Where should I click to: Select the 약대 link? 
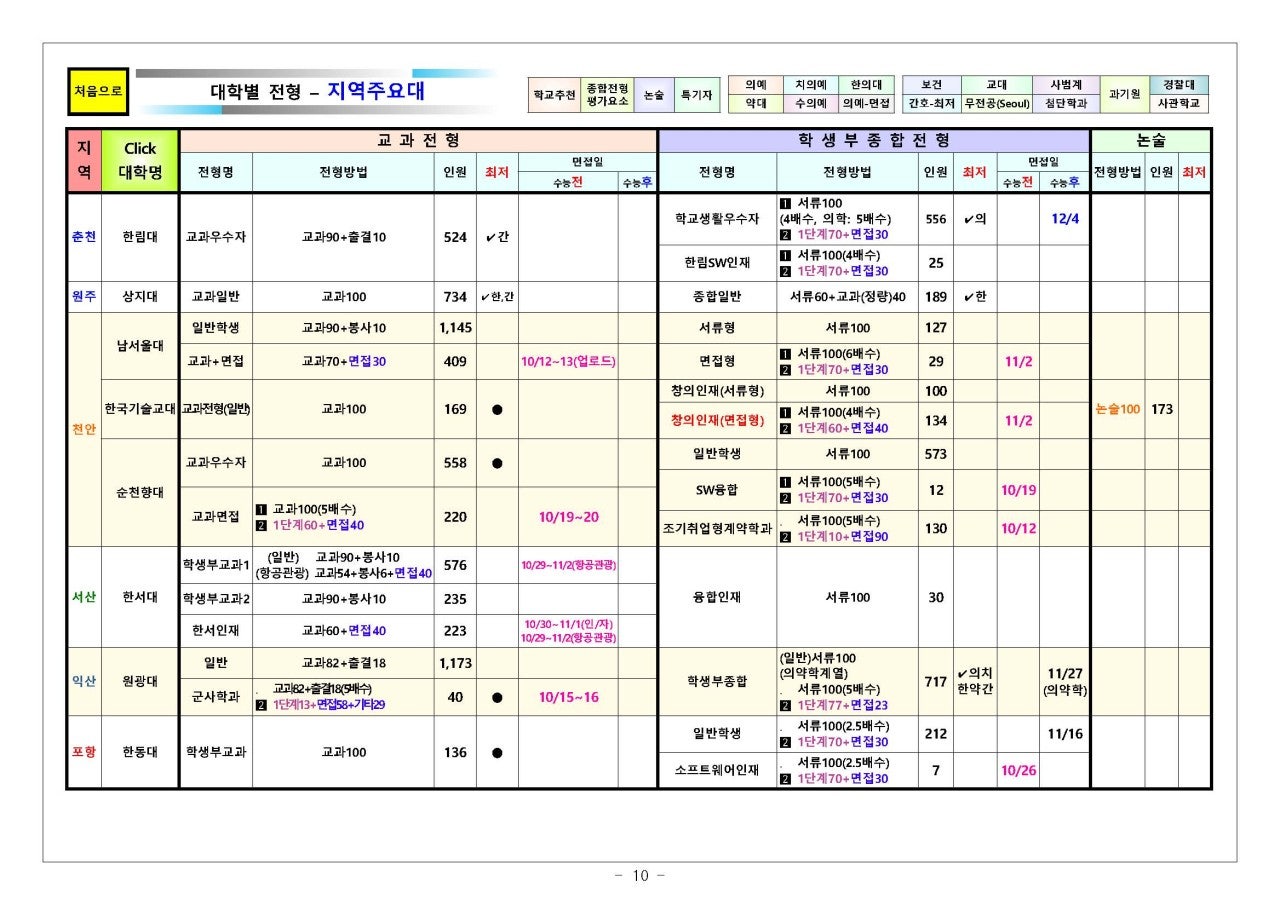pos(755,104)
